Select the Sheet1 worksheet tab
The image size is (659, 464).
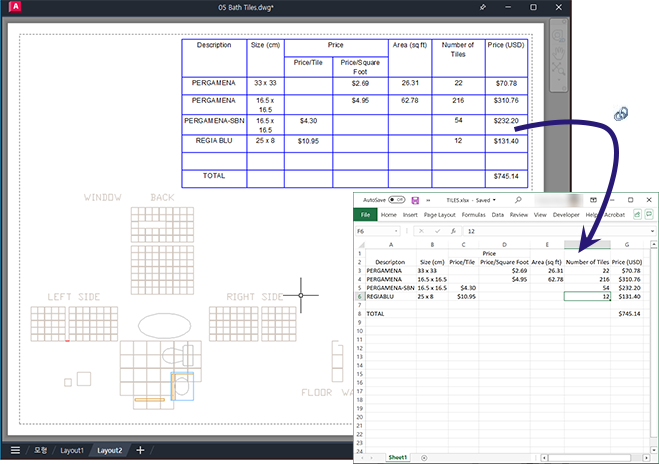coord(398,457)
